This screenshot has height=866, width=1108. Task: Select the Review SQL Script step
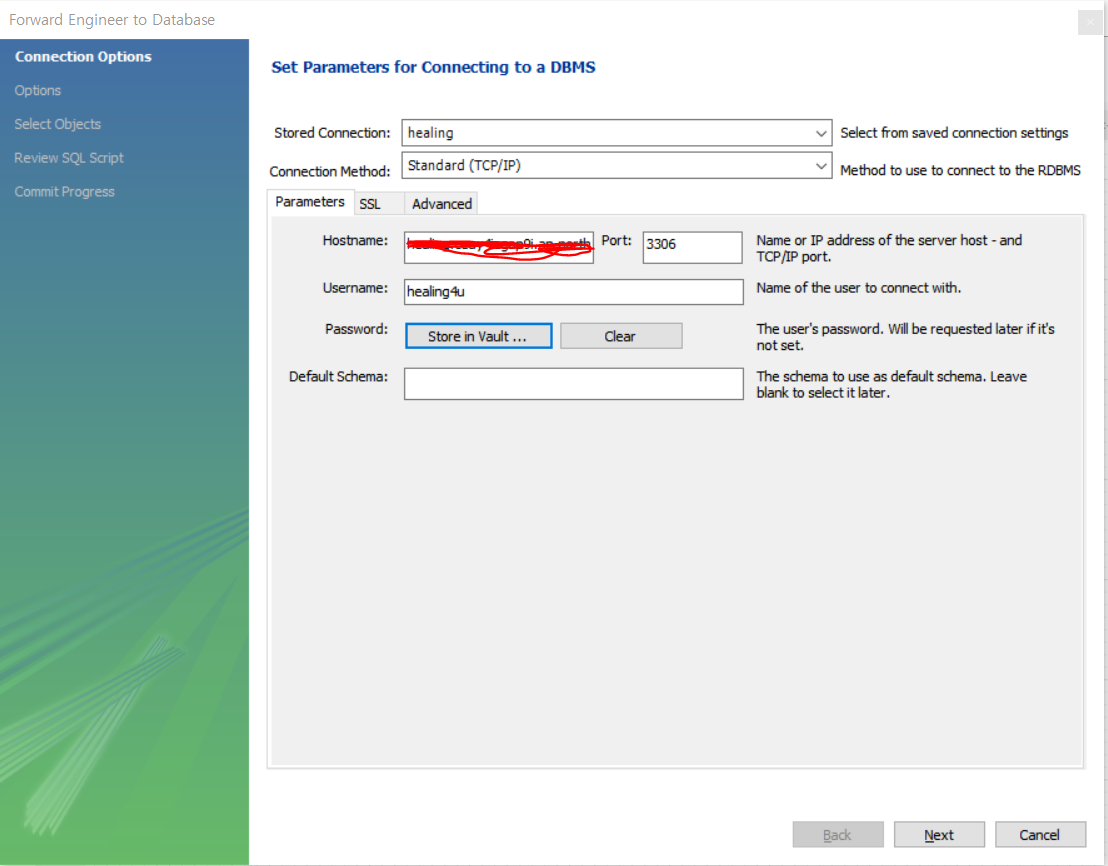click(69, 158)
